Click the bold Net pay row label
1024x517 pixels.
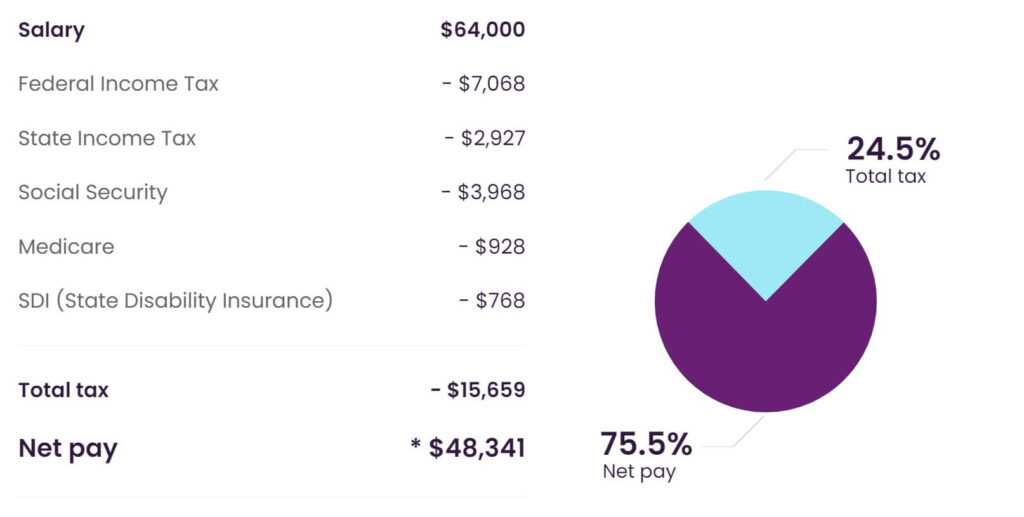[68, 448]
